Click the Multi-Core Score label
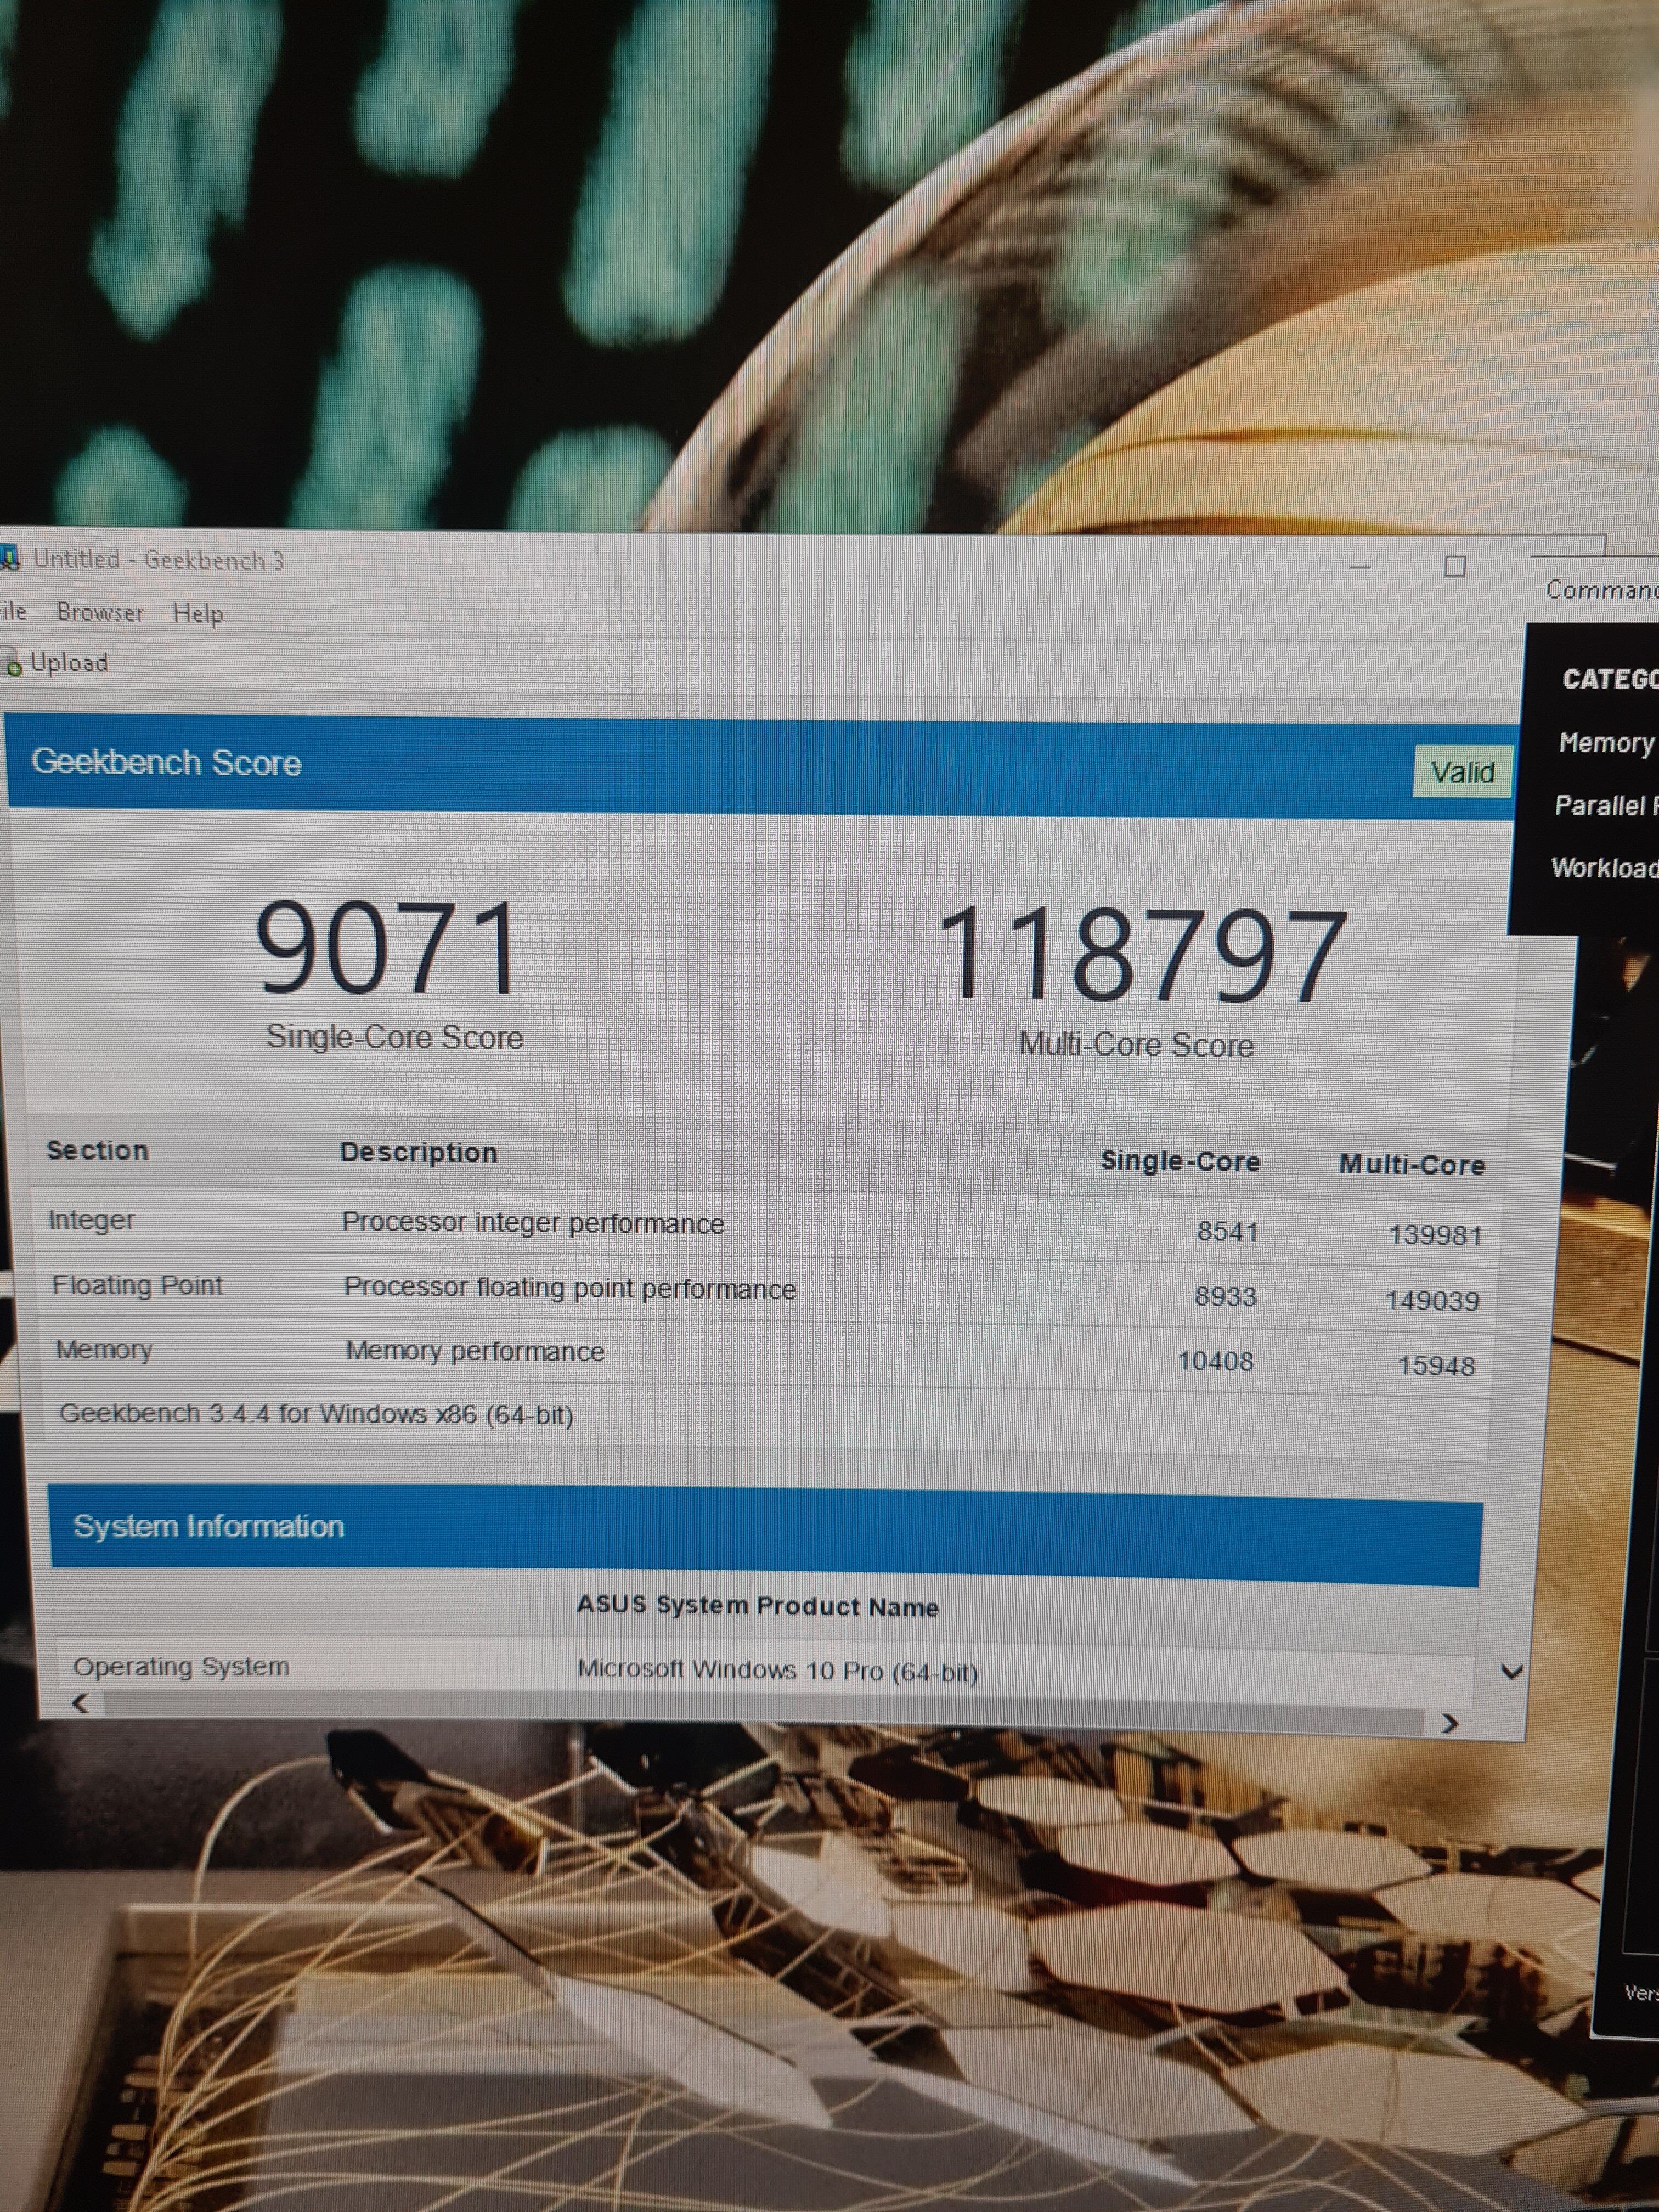Image resolution: width=1659 pixels, height=2212 pixels. tap(1136, 1045)
